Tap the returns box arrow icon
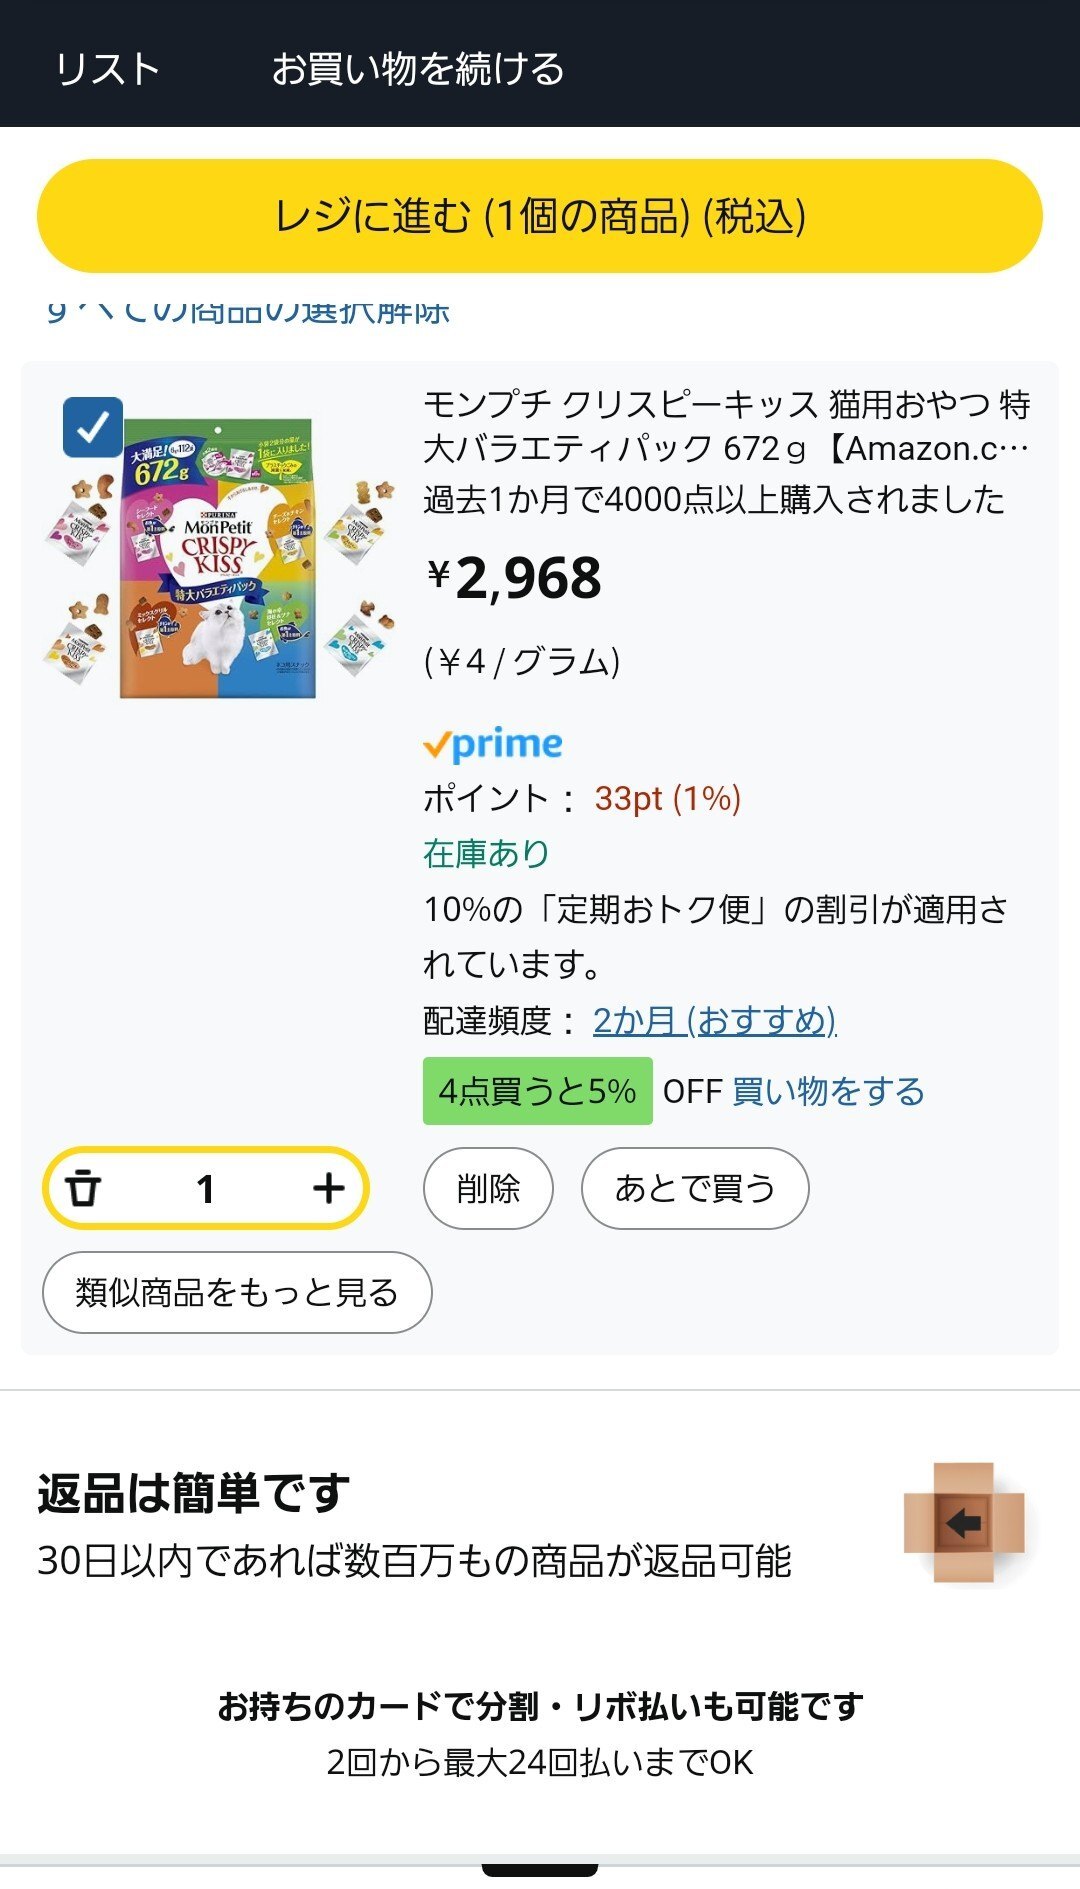 click(963, 1522)
